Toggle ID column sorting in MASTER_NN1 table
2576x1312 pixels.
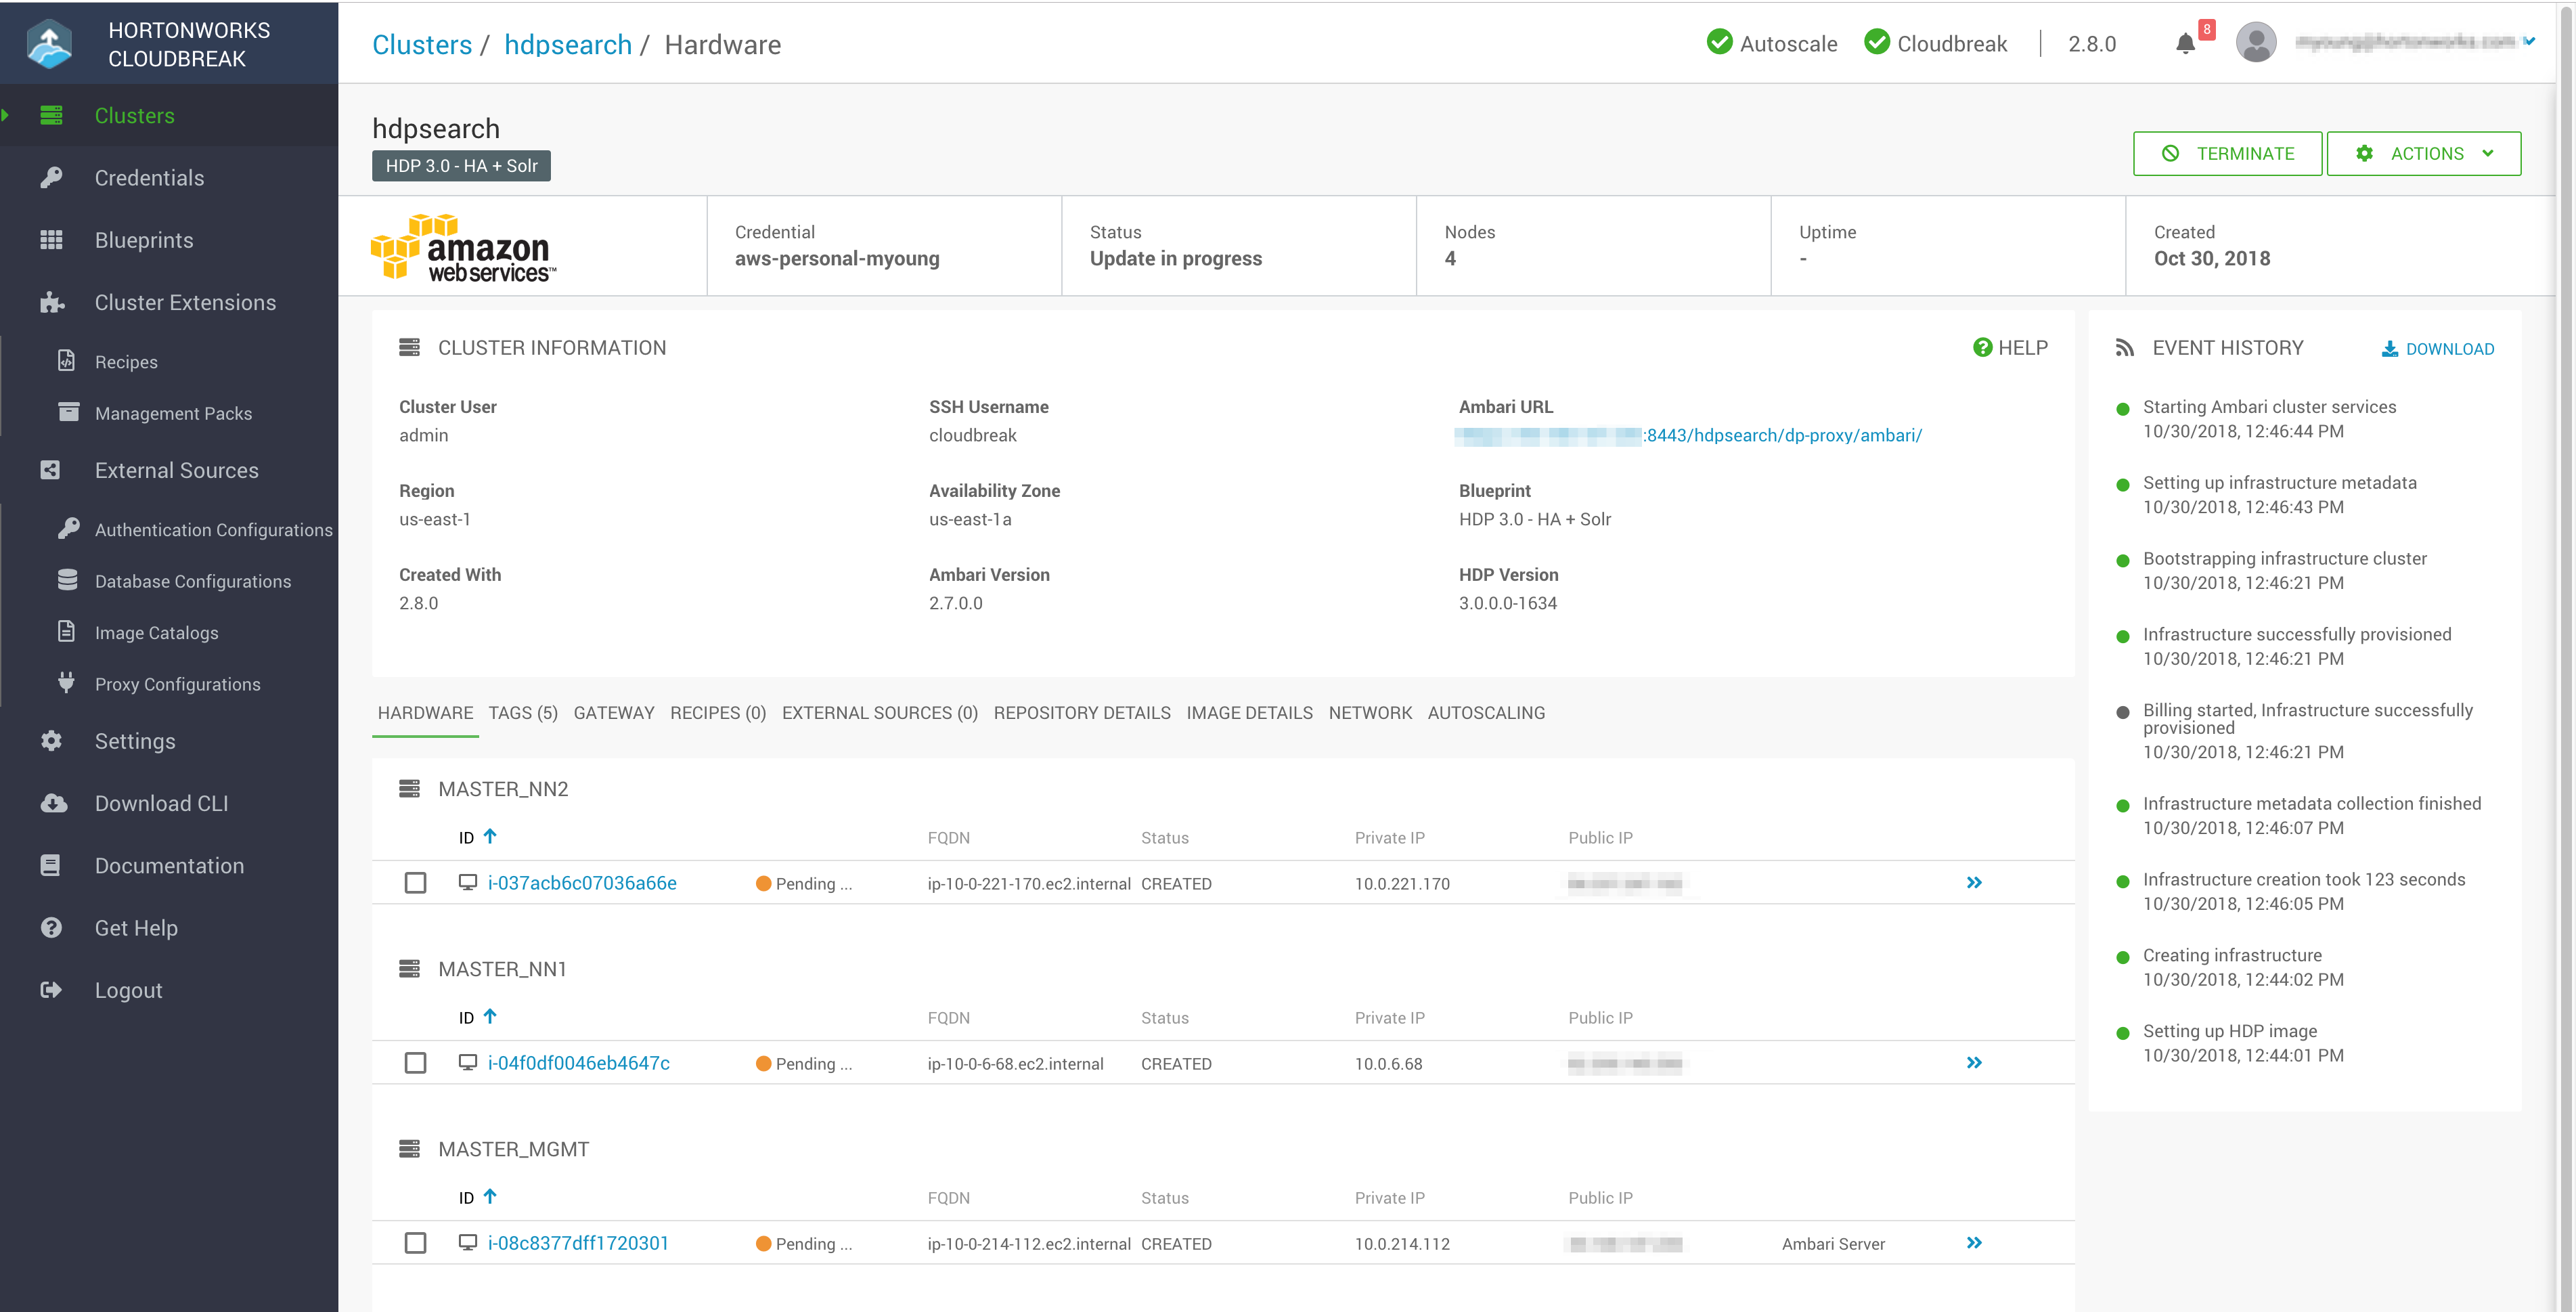click(x=490, y=1016)
